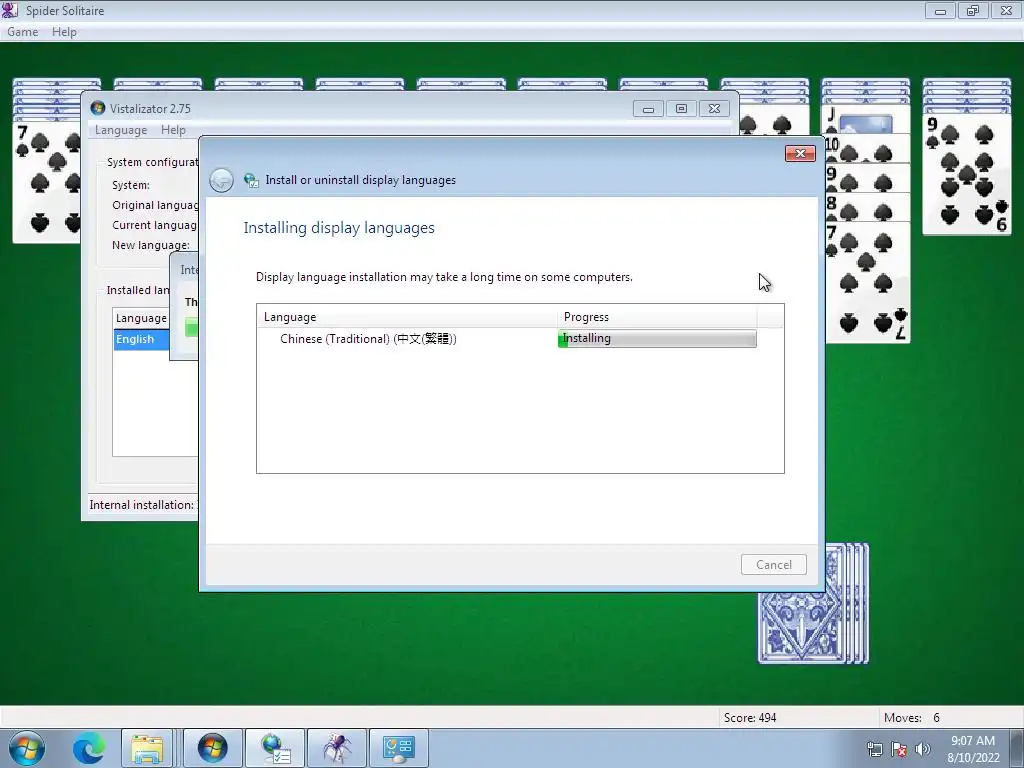1024x768 pixels.
Task: Restore down the Spider Solitaire window
Action: (x=973, y=10)
